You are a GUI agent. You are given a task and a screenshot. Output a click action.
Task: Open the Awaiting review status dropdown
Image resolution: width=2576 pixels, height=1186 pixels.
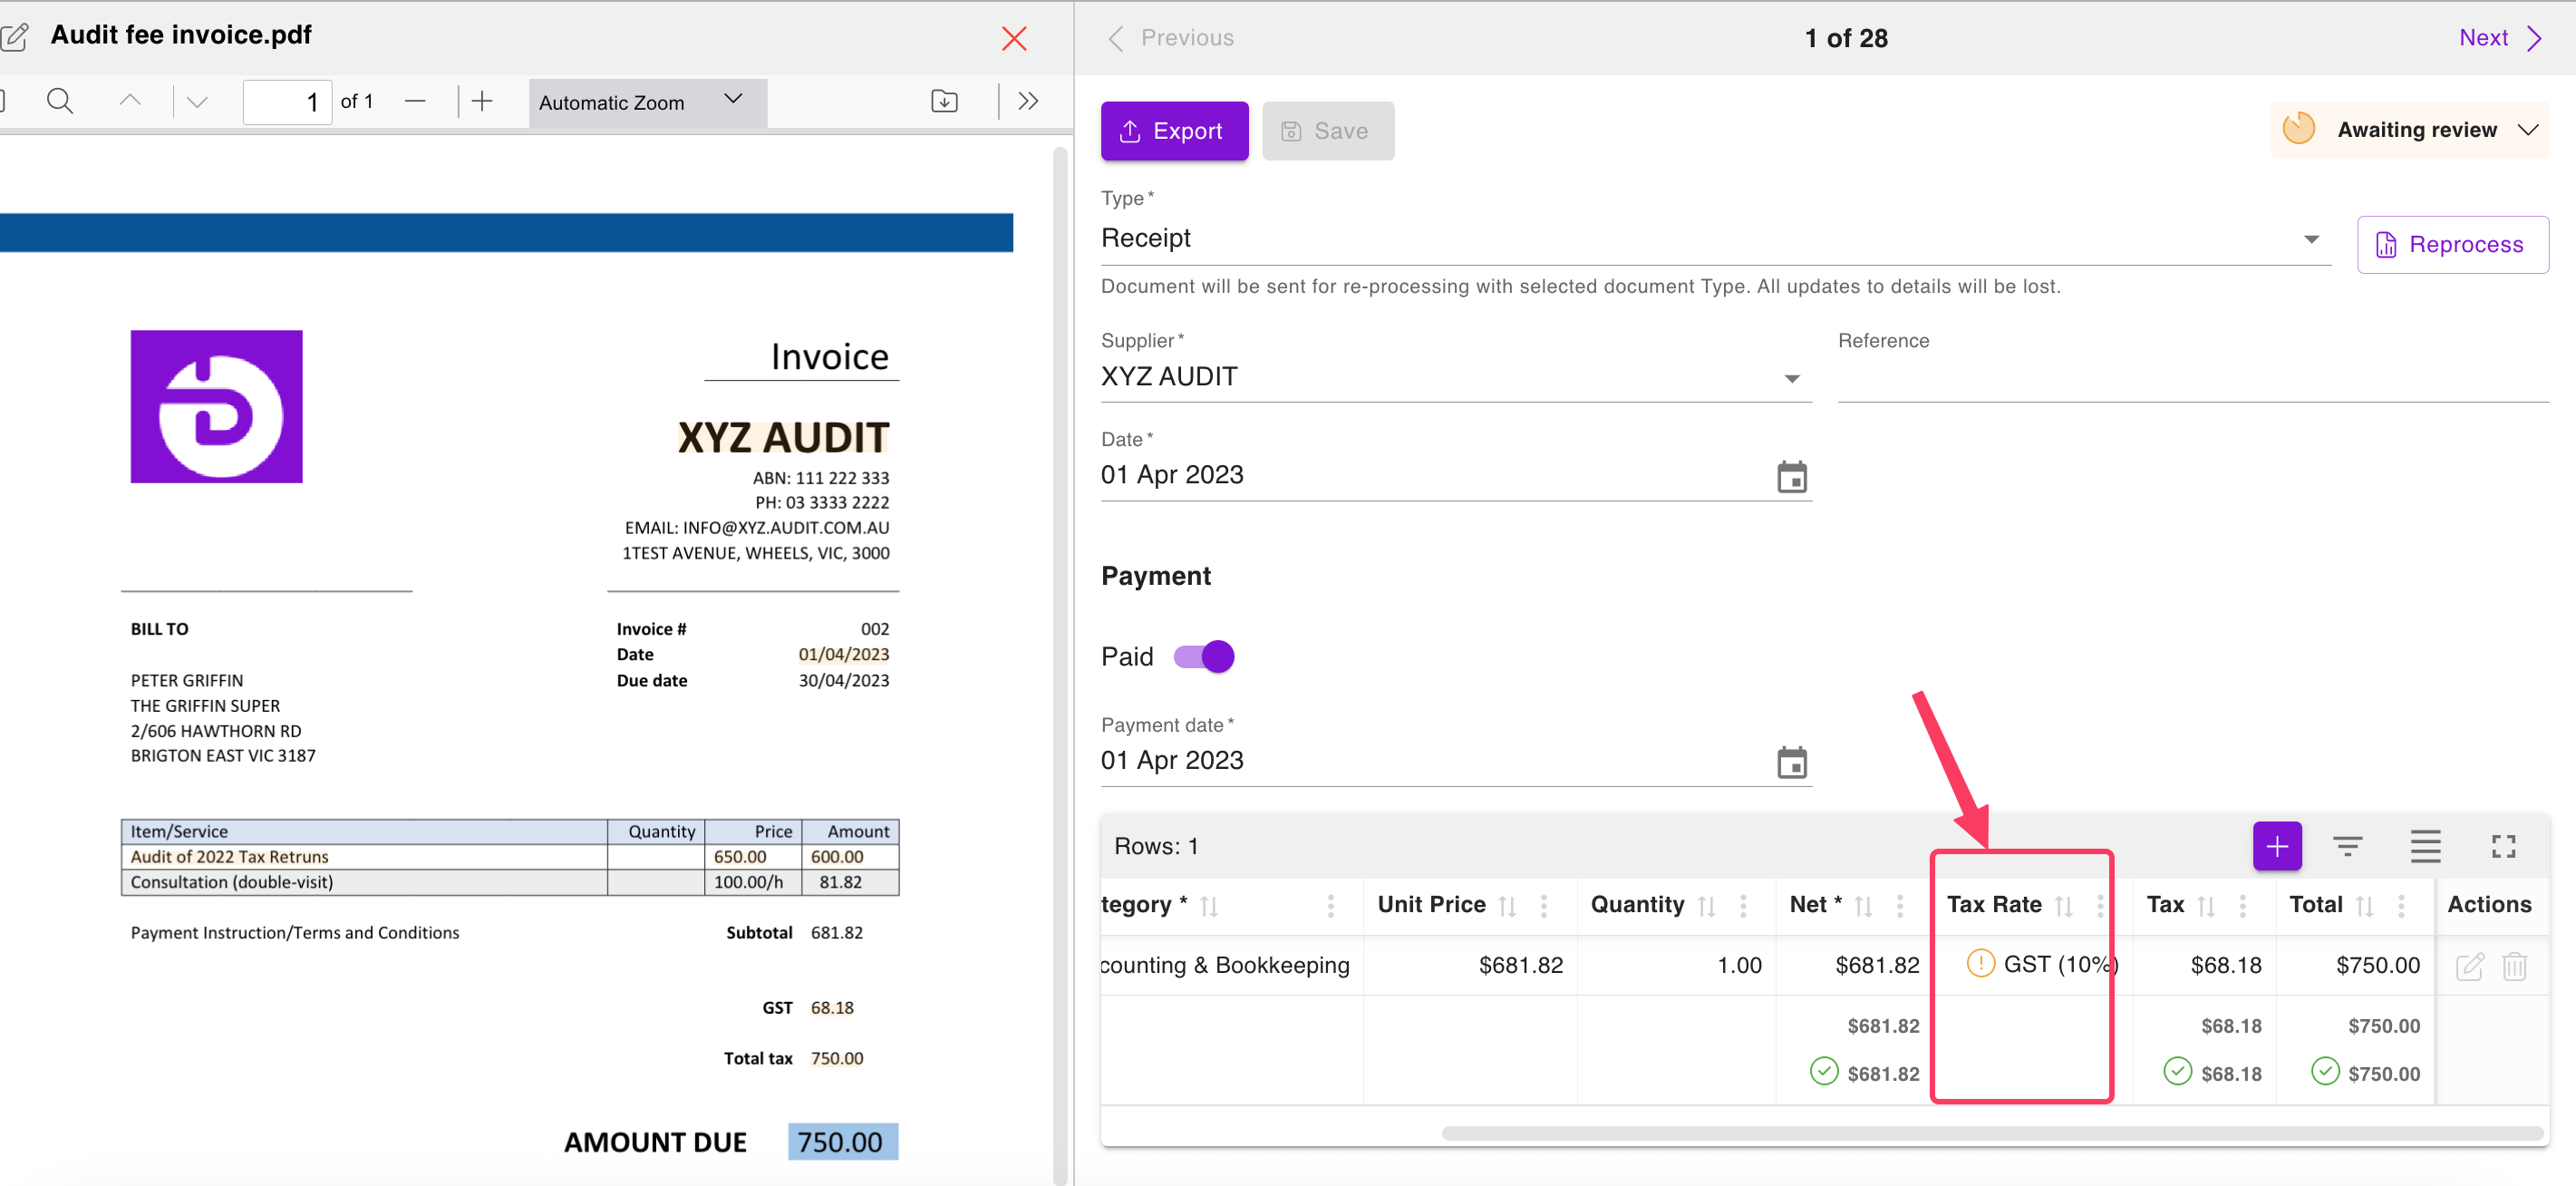2408,130
